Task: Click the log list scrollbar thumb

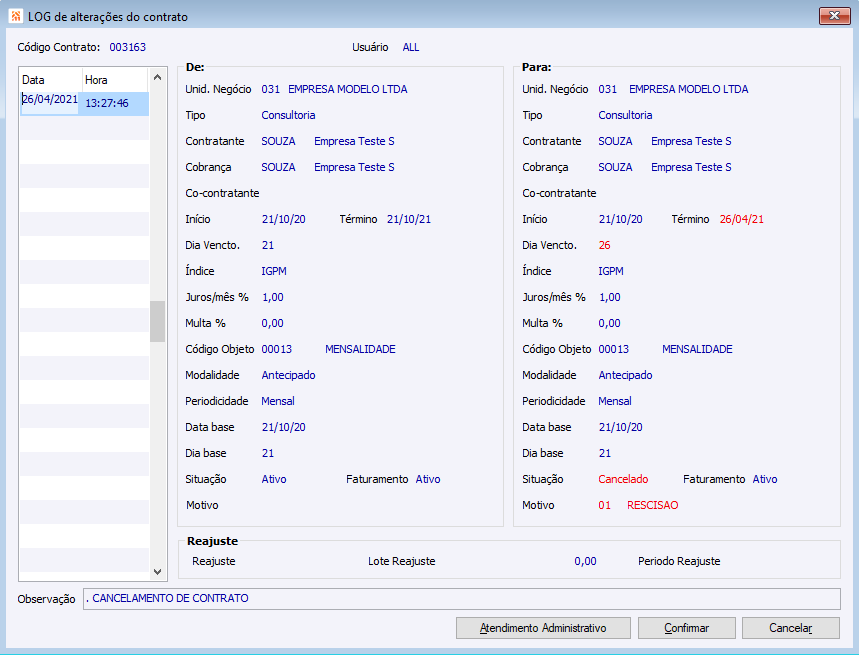Action: pyautogui.click(x=157, y=321)
